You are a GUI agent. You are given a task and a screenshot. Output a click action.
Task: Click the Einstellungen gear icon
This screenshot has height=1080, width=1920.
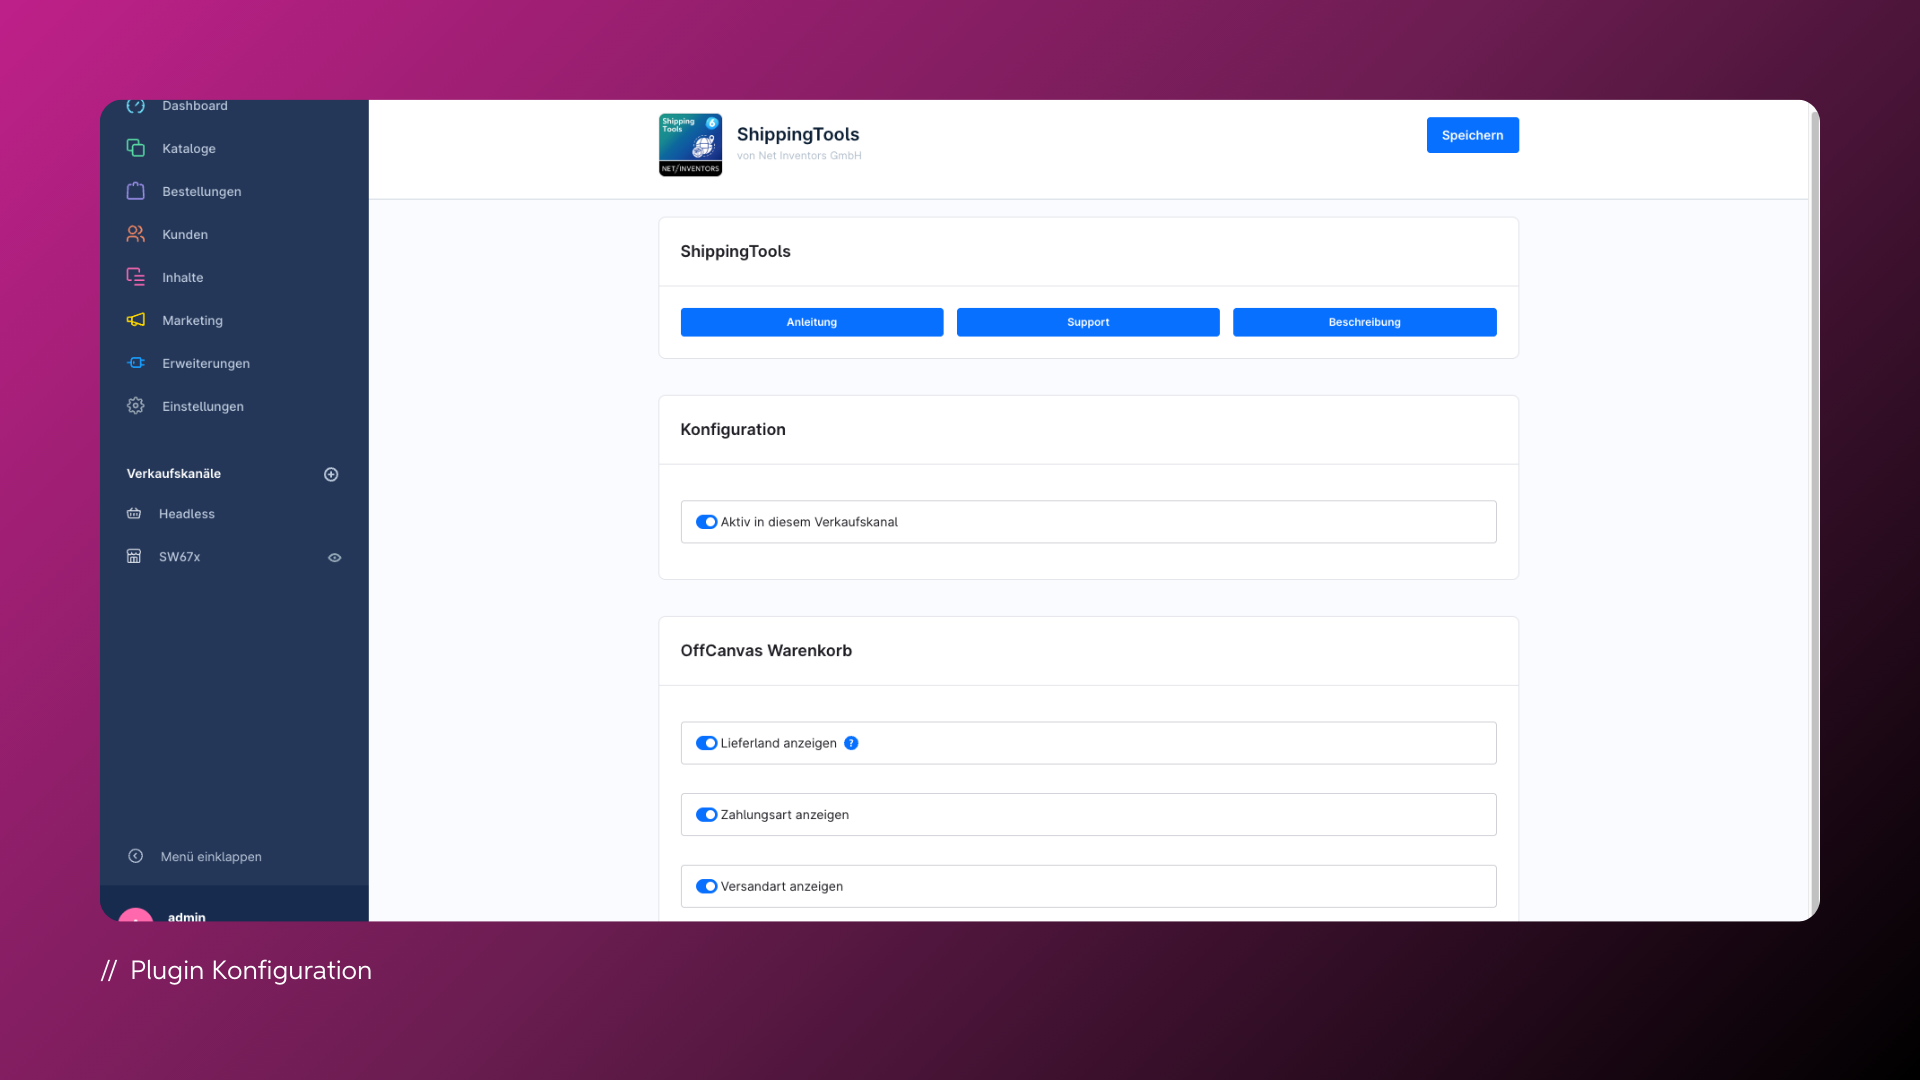[x=136, y=406]
